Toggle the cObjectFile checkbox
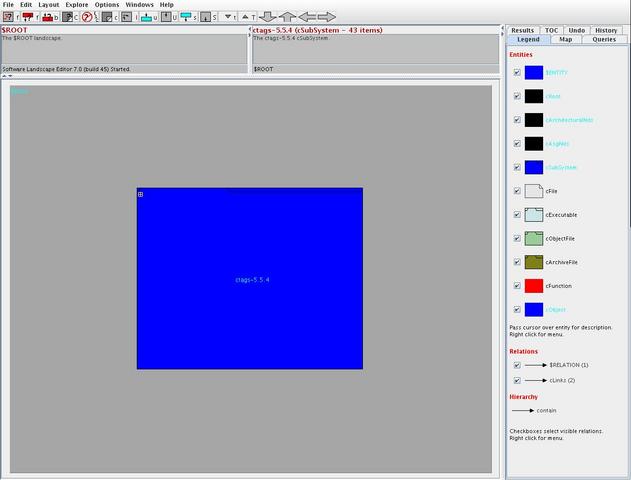This screenshot has width=631, height=480. point(517,239)
